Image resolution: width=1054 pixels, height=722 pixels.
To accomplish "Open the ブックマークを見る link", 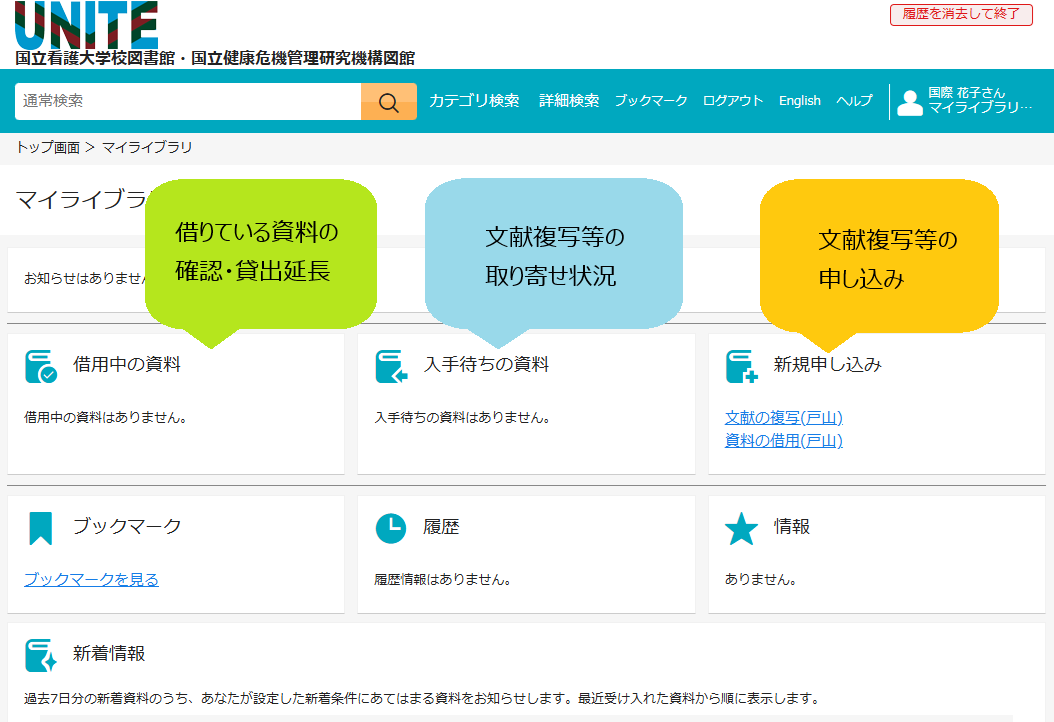I will (91, 579).
